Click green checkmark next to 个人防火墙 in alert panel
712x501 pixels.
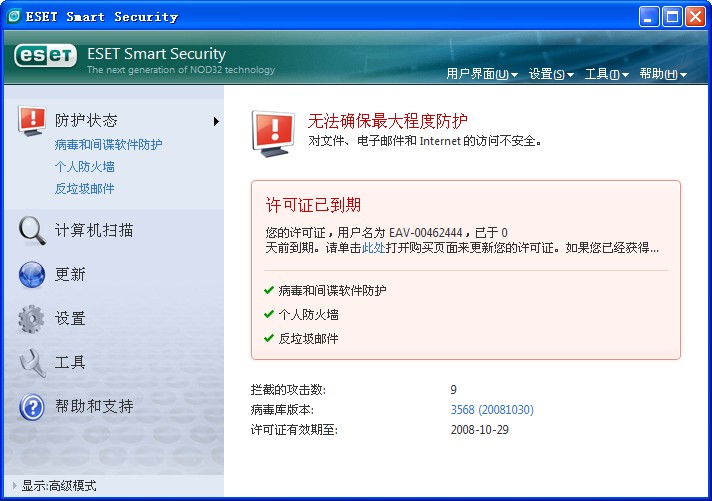pyautogui.click(x=269, y=314)
